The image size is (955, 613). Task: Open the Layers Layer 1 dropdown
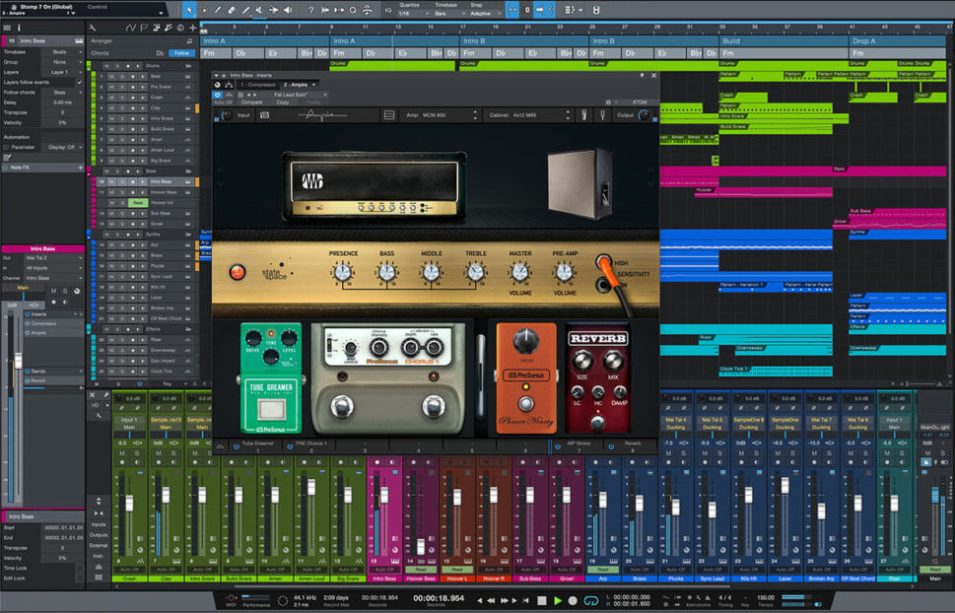(x=62, y=72)
